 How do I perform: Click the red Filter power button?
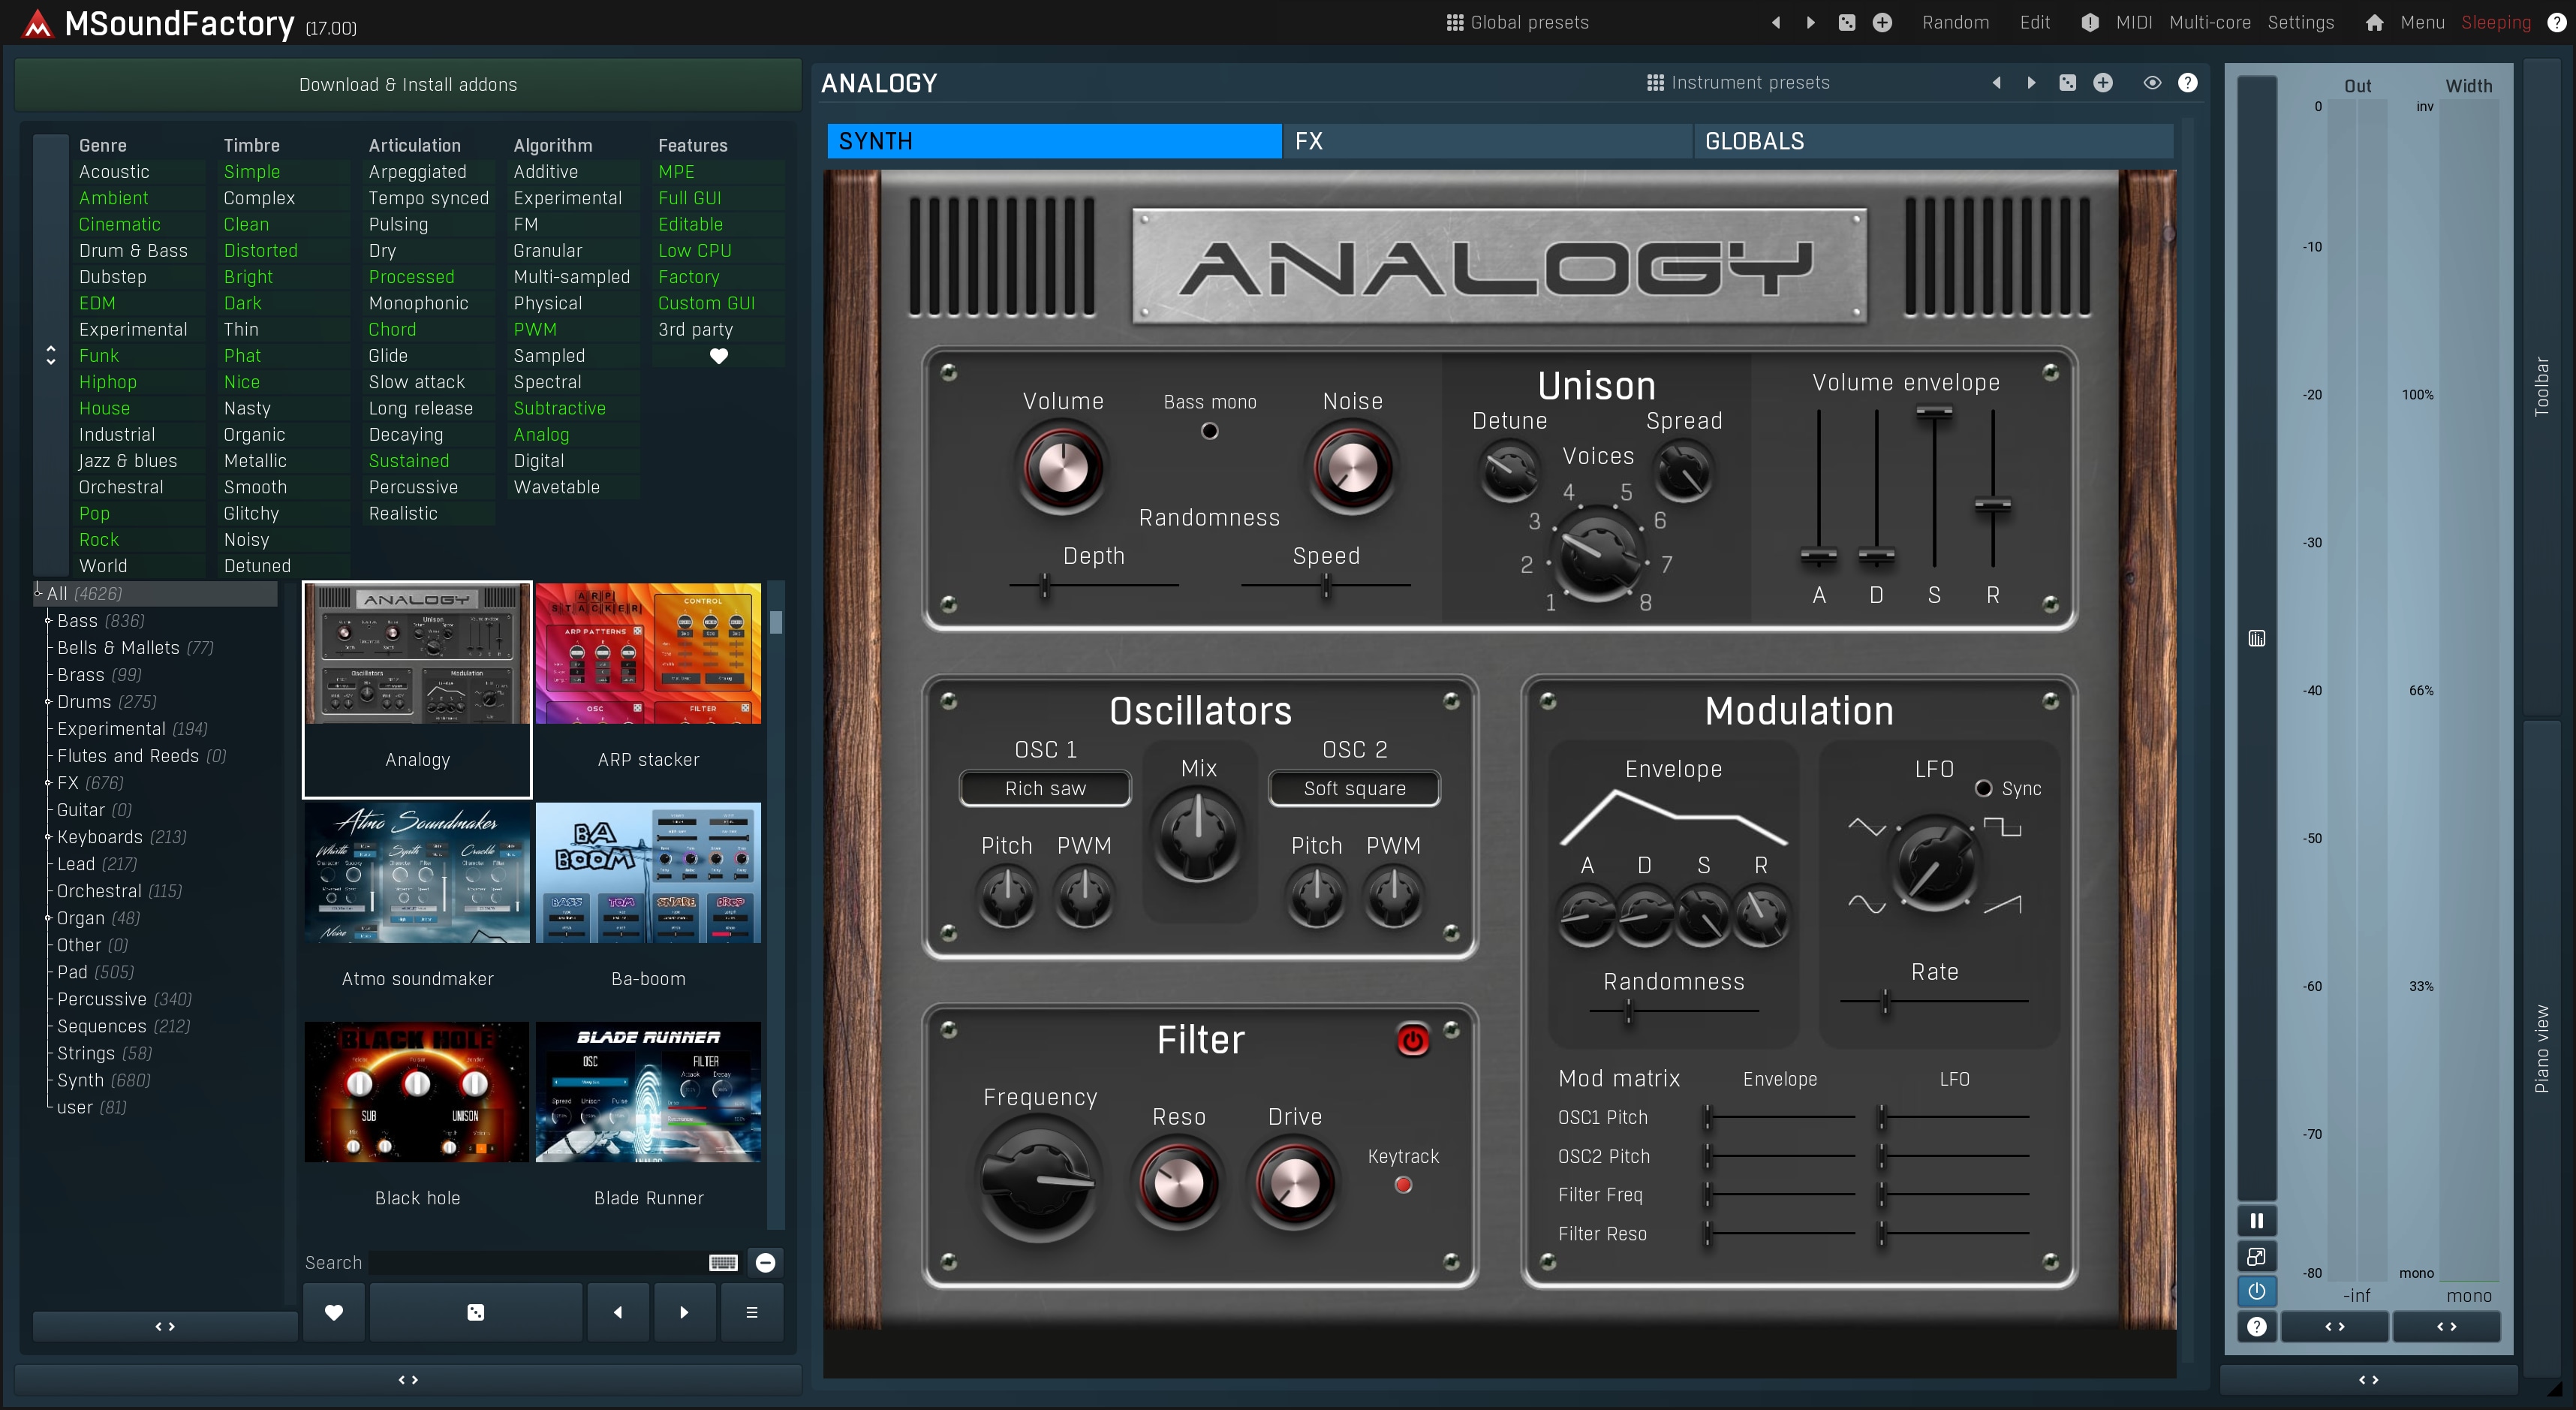[x=1412, y=1040]
